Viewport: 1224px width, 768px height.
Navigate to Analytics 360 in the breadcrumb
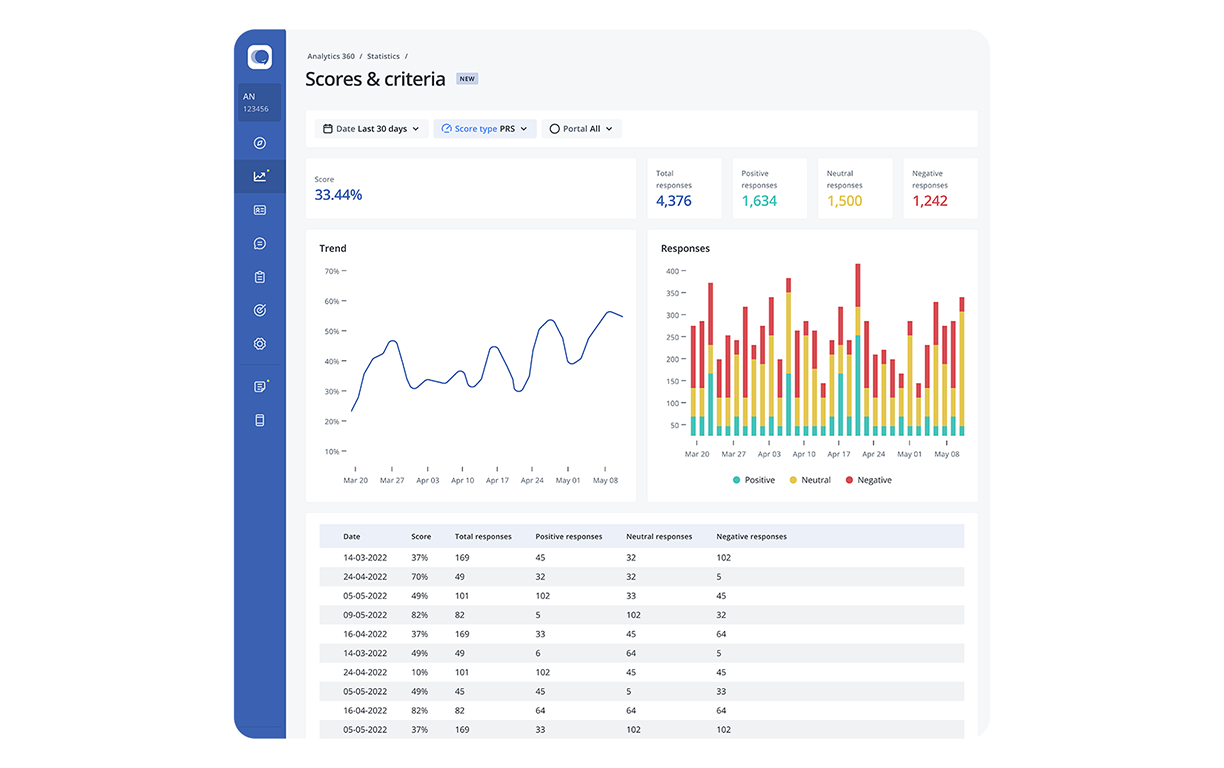[x=330, y=56]
